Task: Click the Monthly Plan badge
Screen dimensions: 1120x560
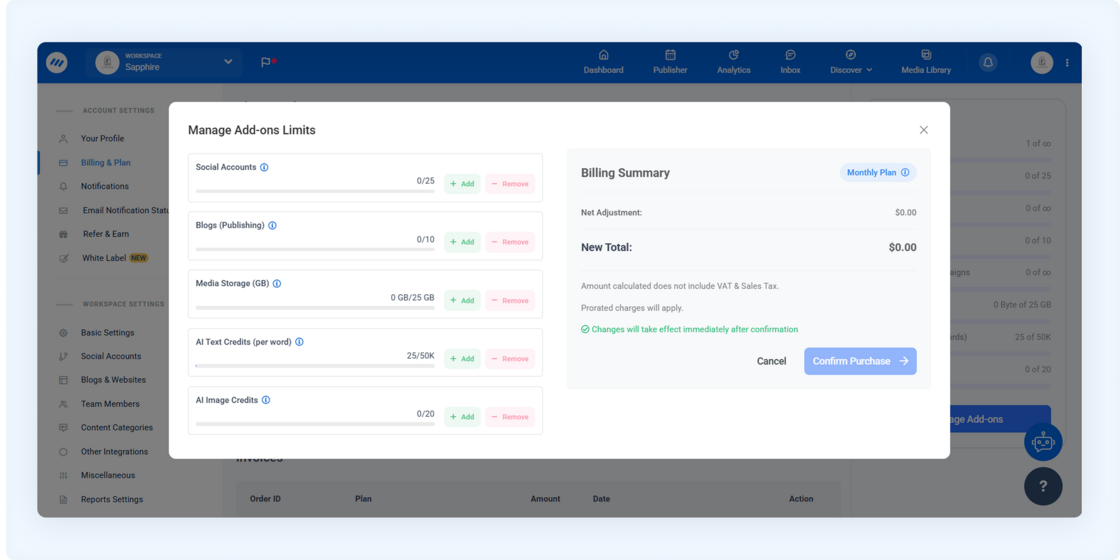Action: 878,172
